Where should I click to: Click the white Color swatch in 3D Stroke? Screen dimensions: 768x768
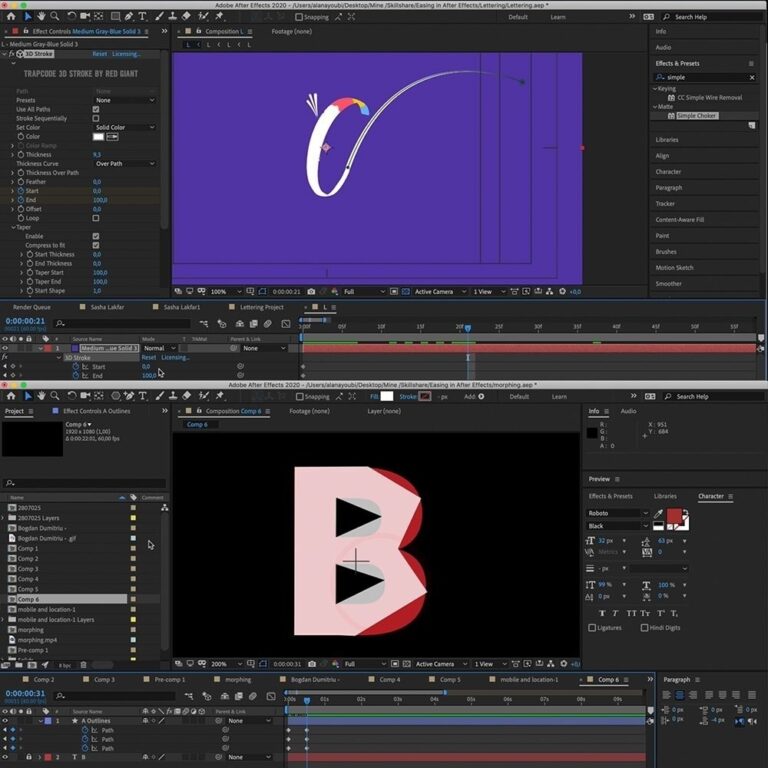tap(98, 137)
